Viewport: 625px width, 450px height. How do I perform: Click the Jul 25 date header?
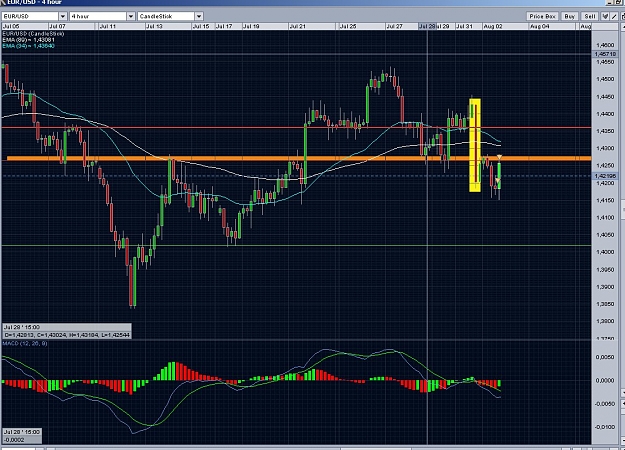tap(348, 26)
